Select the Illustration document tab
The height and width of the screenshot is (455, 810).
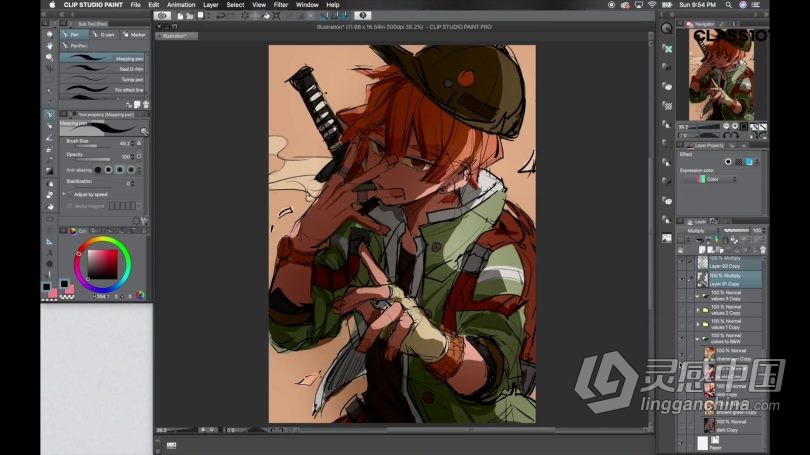coord(177,36)
